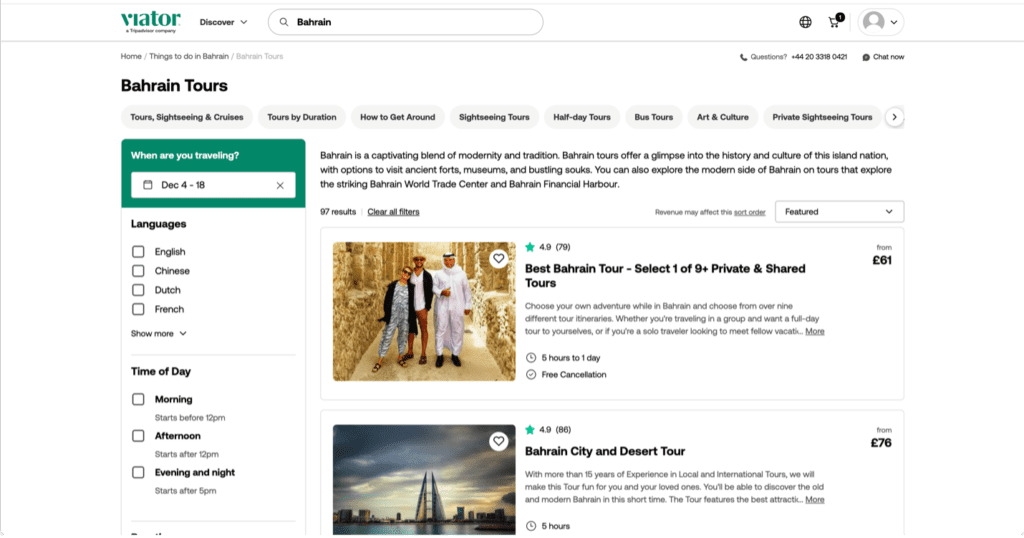This screenshot has width=1024, height=538.
Task: Select the Tours by Duration chip
Action: point(302,118)
